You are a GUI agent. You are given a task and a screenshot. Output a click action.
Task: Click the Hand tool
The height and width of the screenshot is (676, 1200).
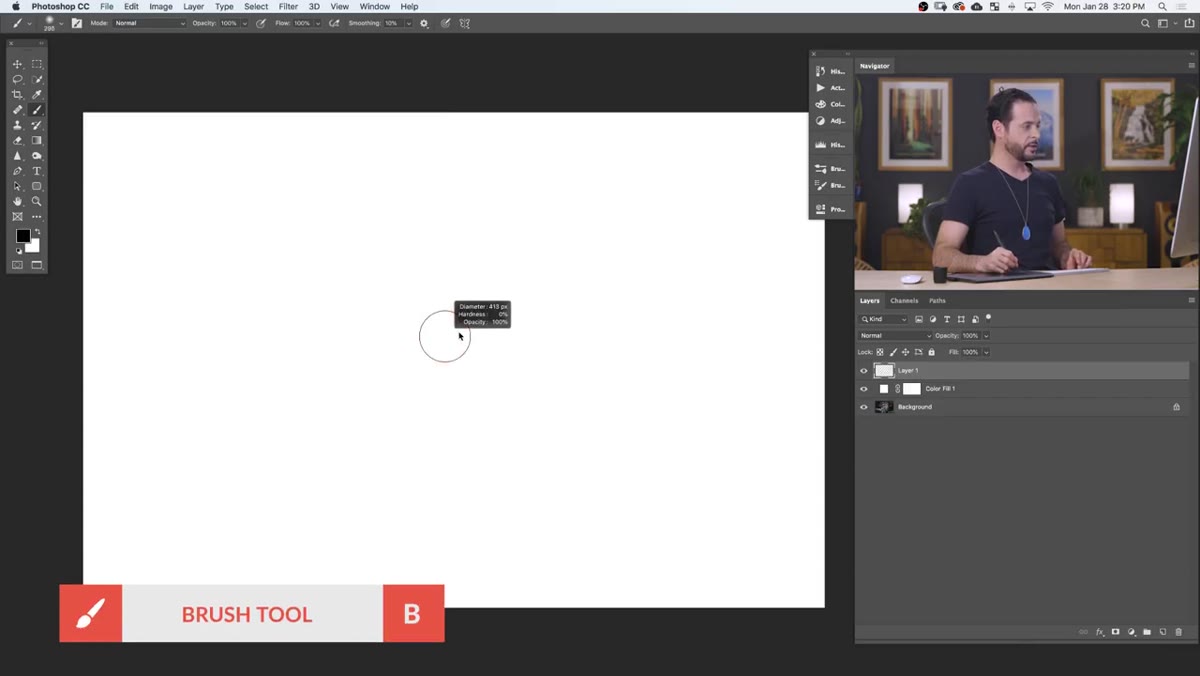tap(17, 201)
